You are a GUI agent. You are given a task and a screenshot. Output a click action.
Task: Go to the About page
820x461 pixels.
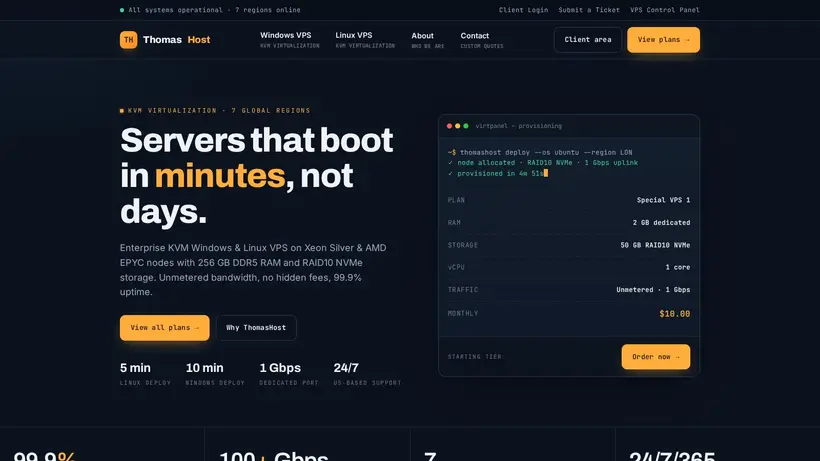(x=427, y=40)
